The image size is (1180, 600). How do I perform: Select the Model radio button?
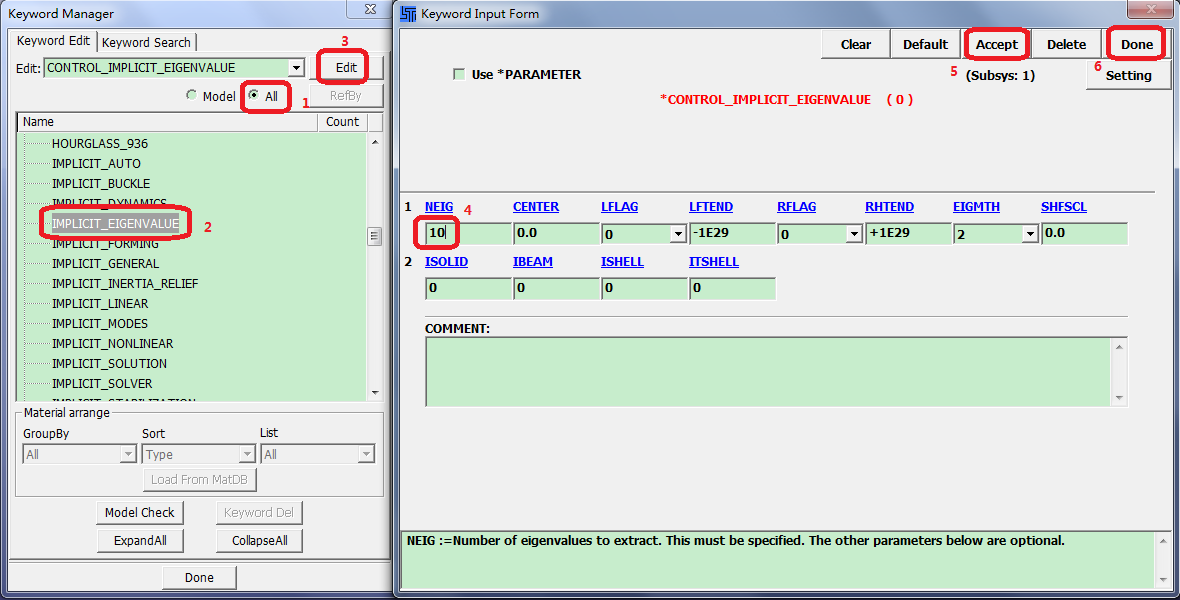tap(211, 96)
